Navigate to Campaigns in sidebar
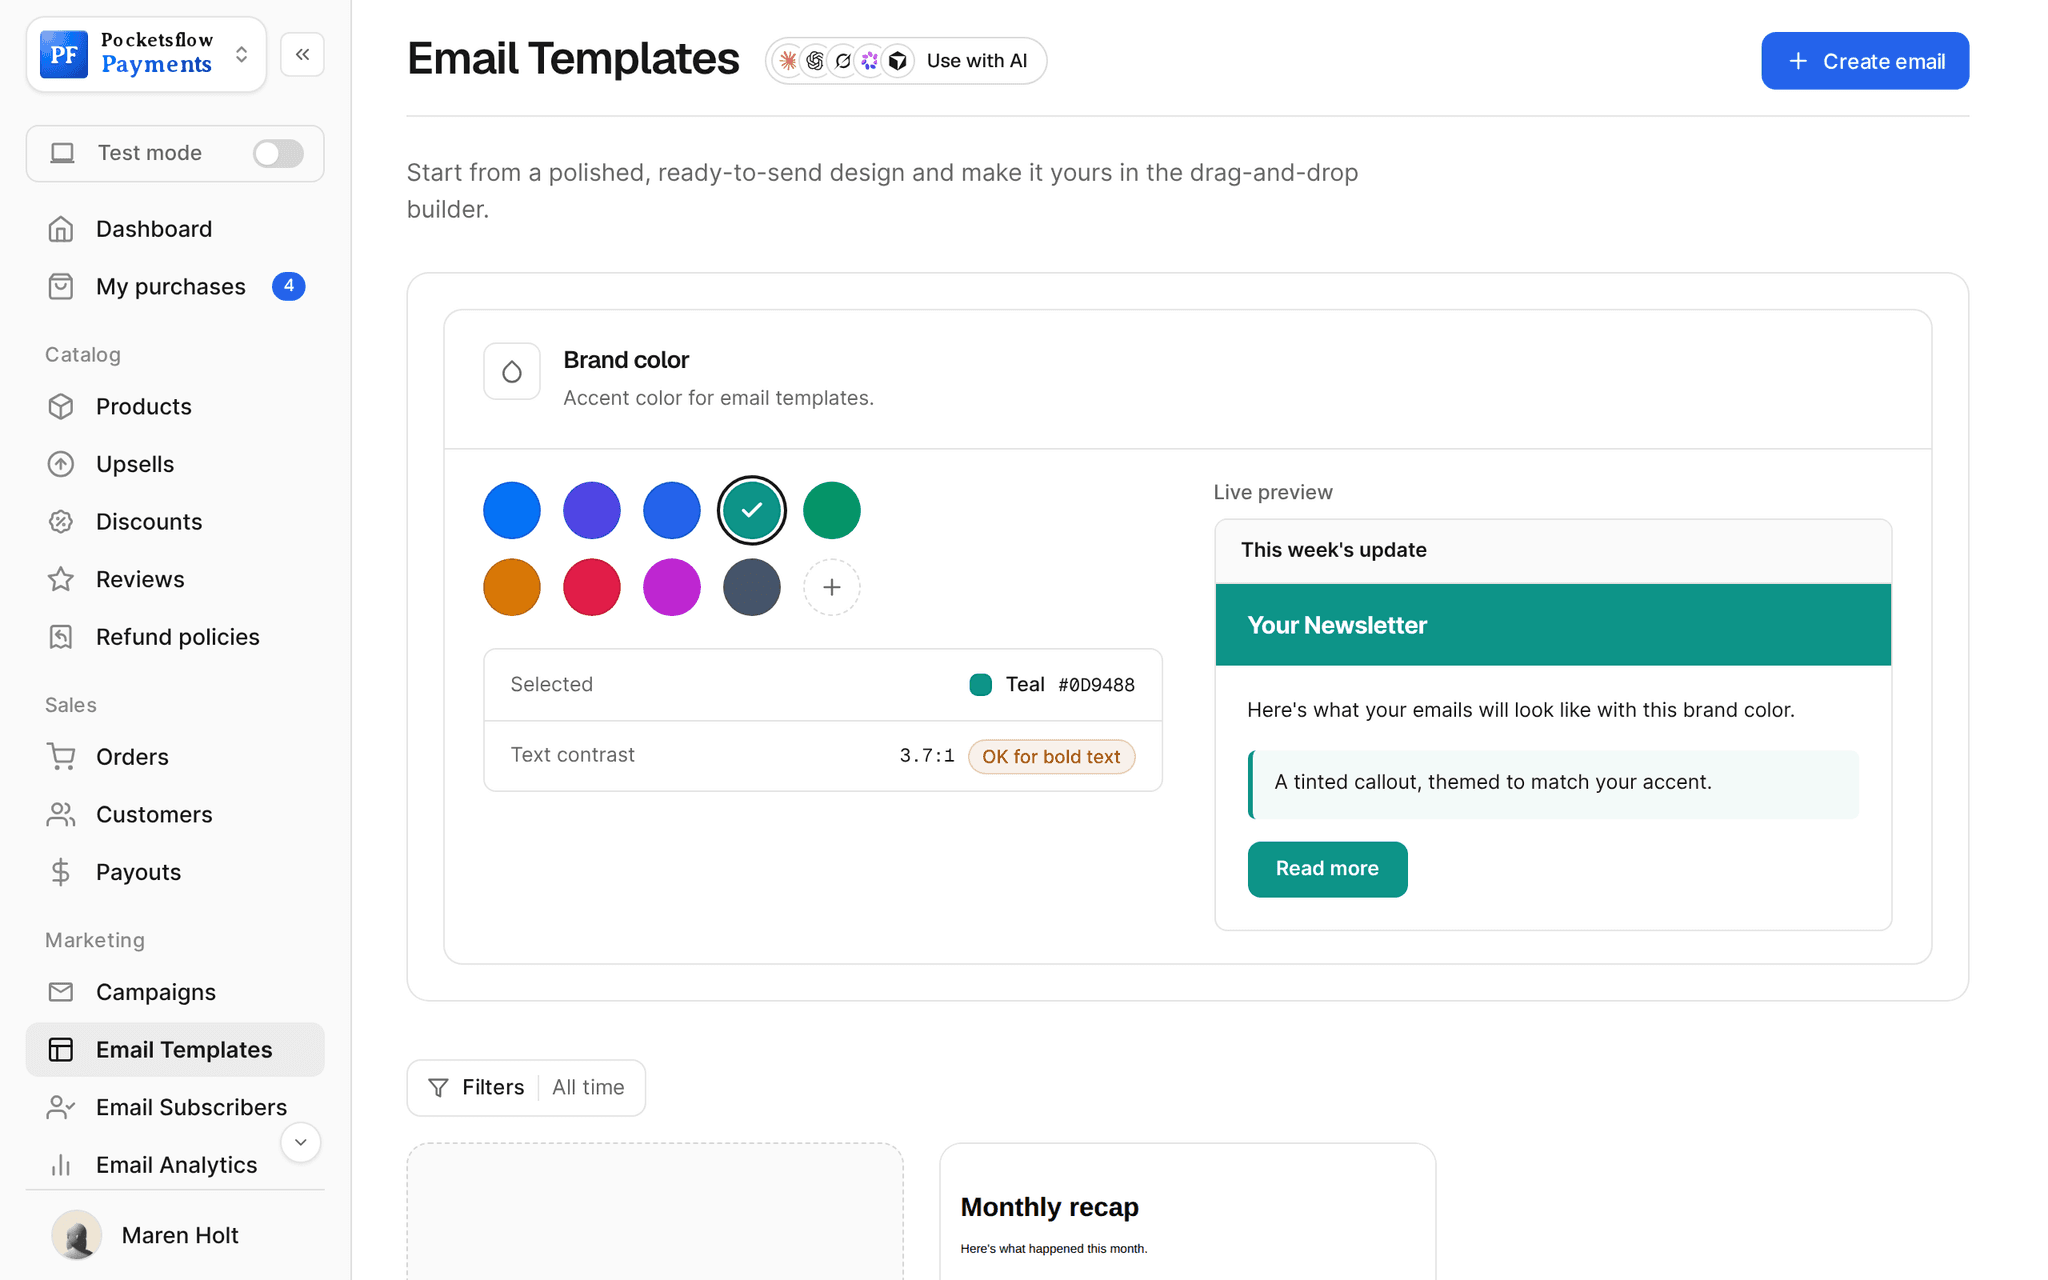Image resolution: width=2048 pixels, height=1280 pixels. pyautogui.click(x=175, y=992)
